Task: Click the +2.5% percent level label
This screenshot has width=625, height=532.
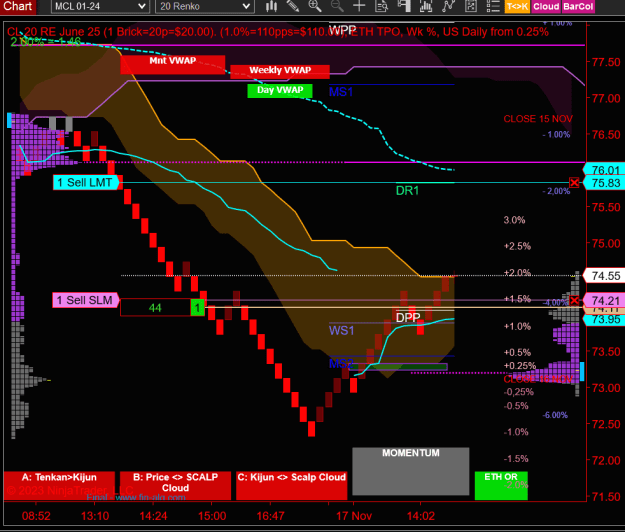Action: click(517, 246)
